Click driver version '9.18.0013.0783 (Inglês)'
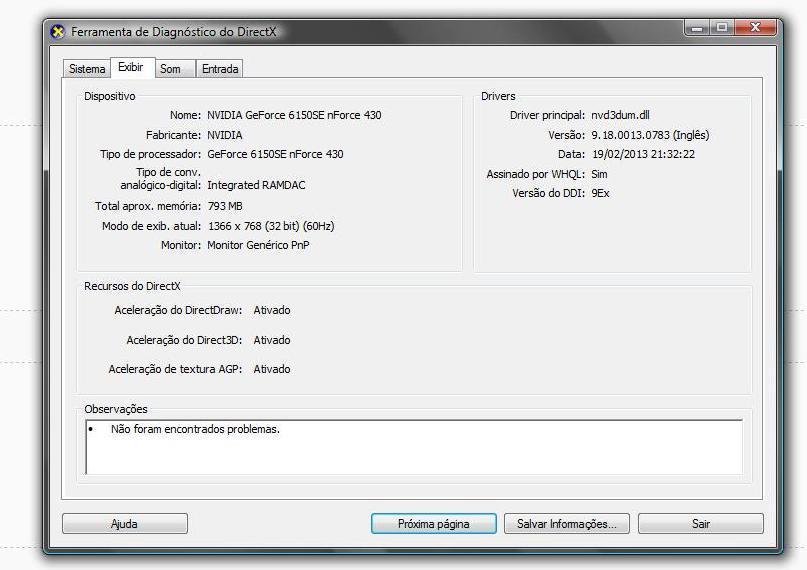Image resolution: width=807 pixels, height=570 pixels. 650,135
